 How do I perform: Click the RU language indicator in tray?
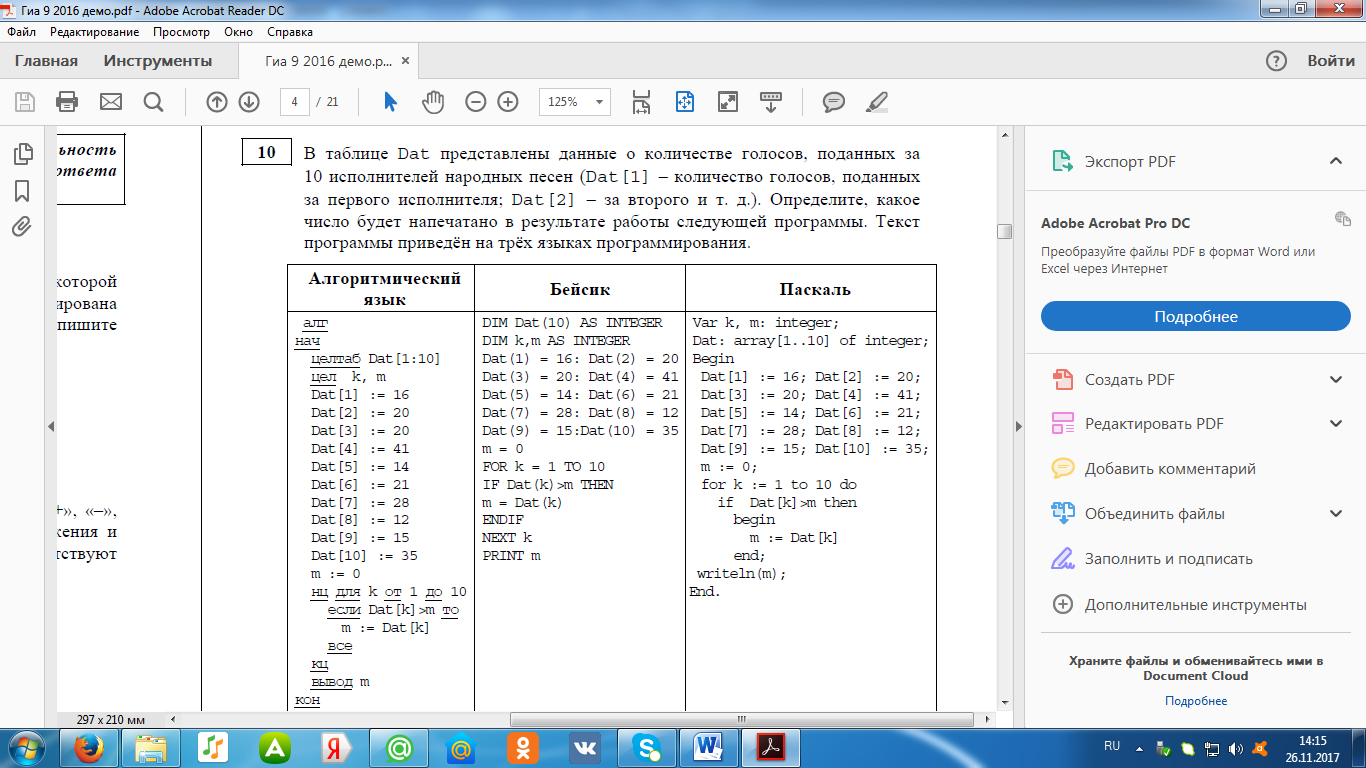1112,747
